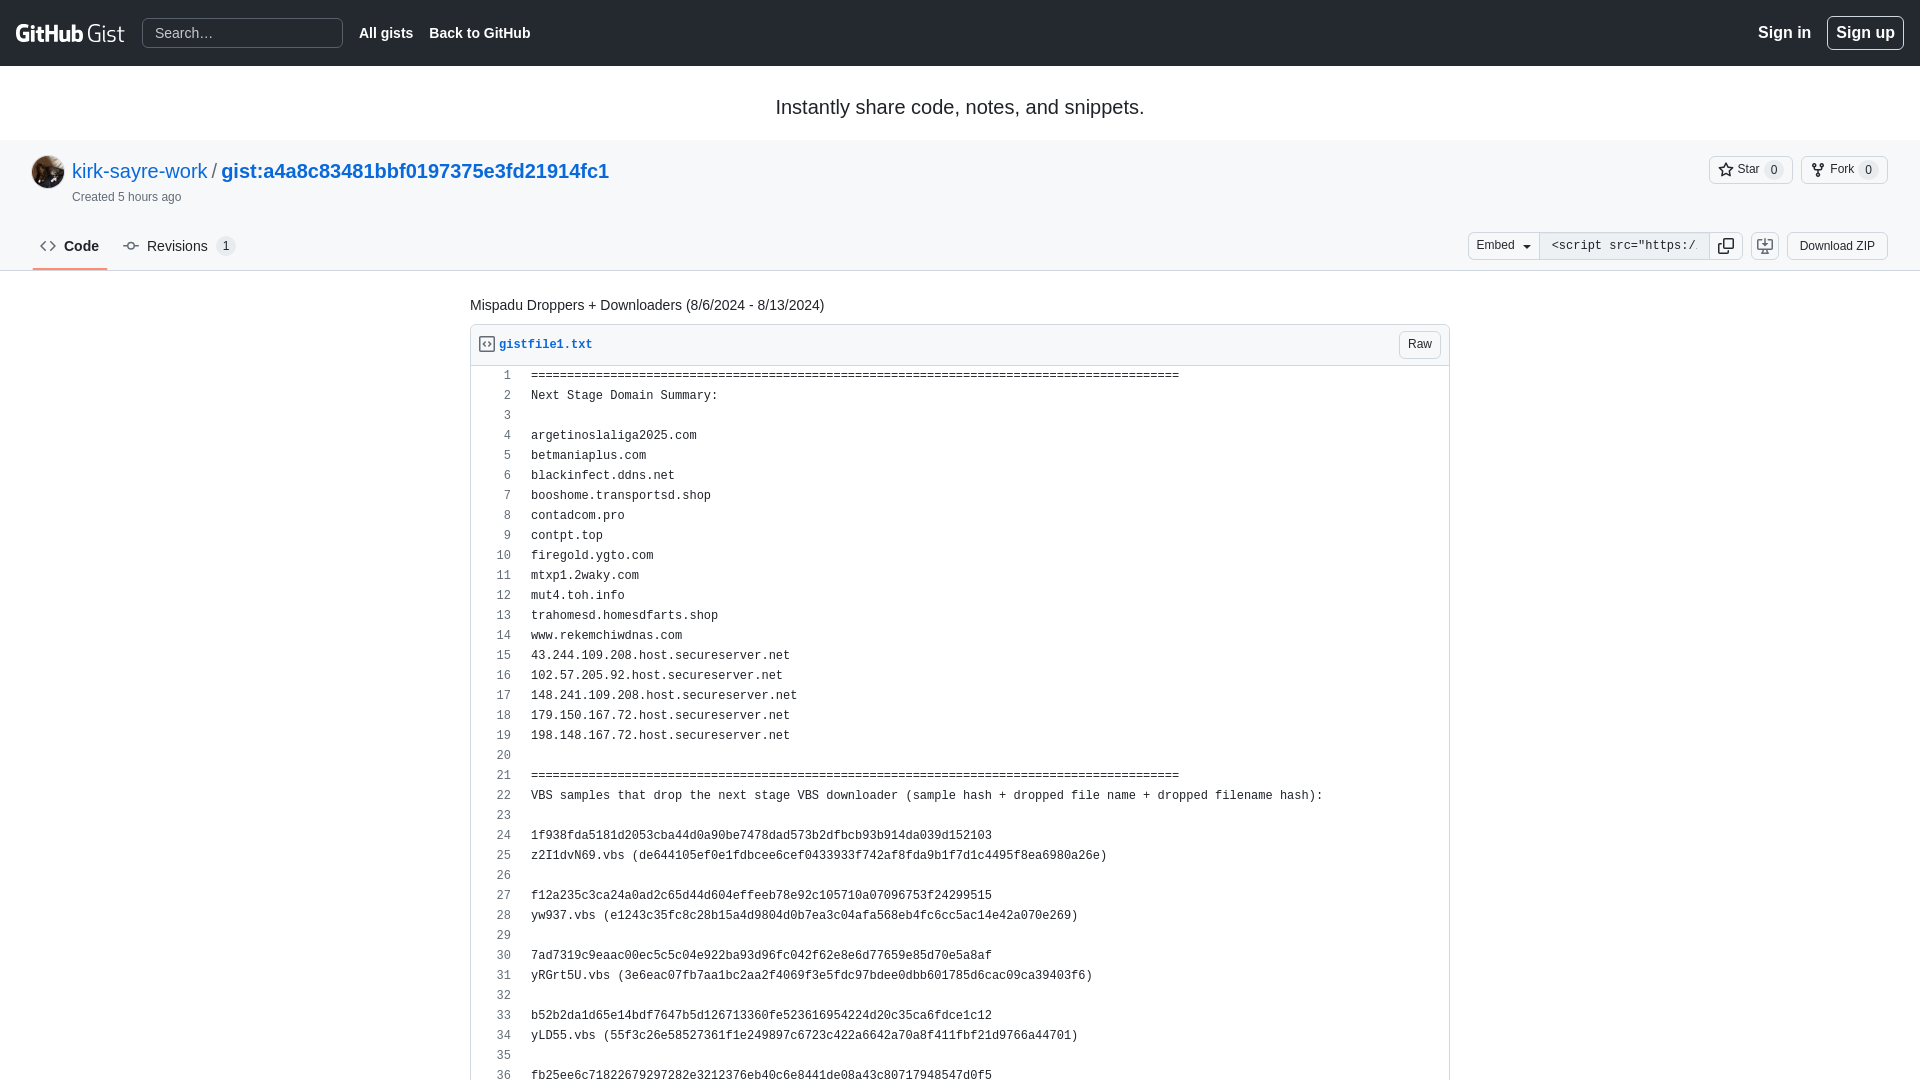Click the embed script input field

coord(1623,245)
